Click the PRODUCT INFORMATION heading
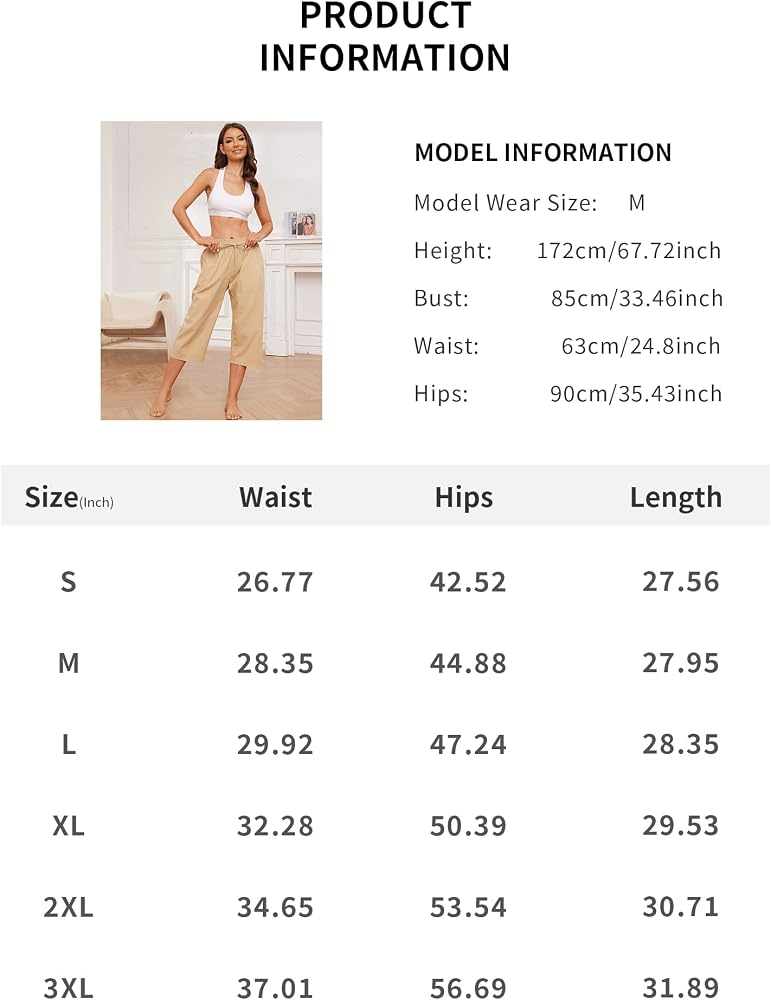This screenshot has height=1000, width=771. [385, 36]
